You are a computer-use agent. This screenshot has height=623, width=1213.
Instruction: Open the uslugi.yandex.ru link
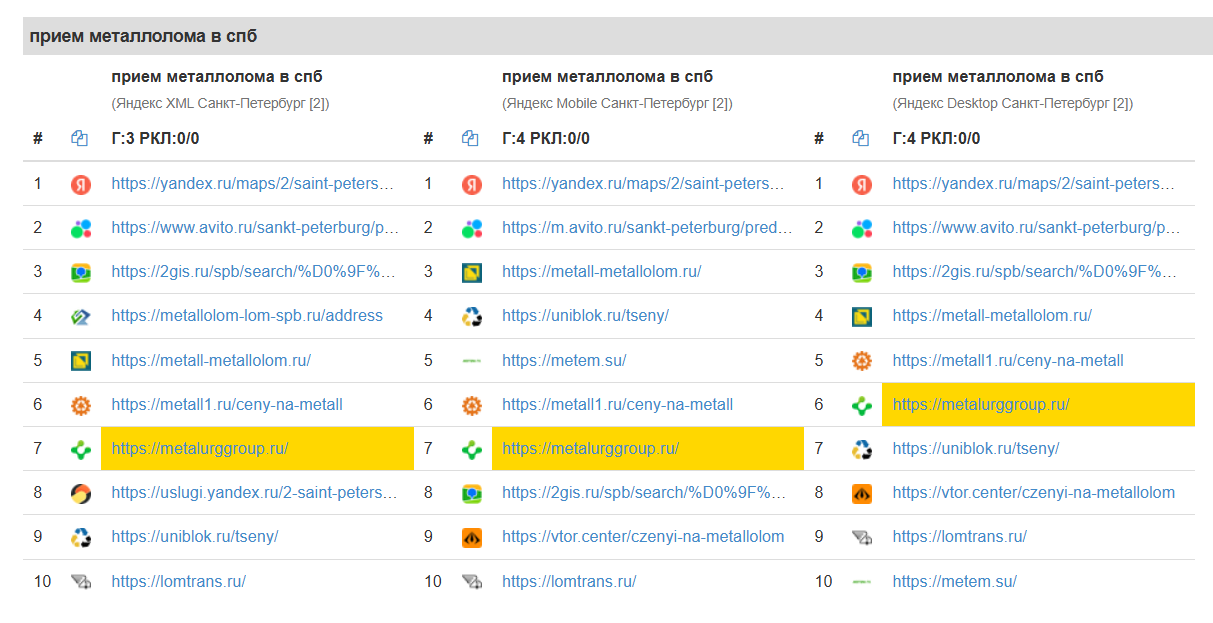tap(254, 493)
